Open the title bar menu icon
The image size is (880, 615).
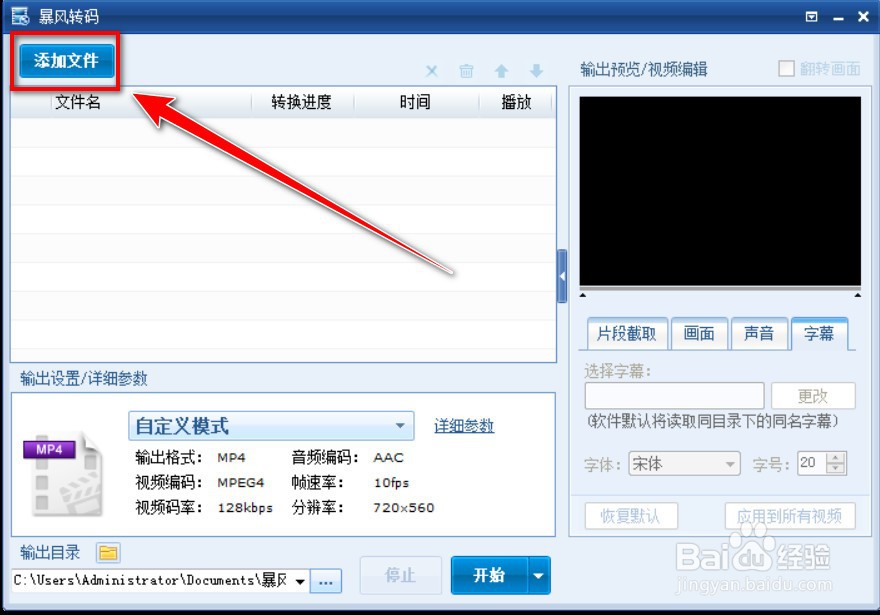click(812, 17)
